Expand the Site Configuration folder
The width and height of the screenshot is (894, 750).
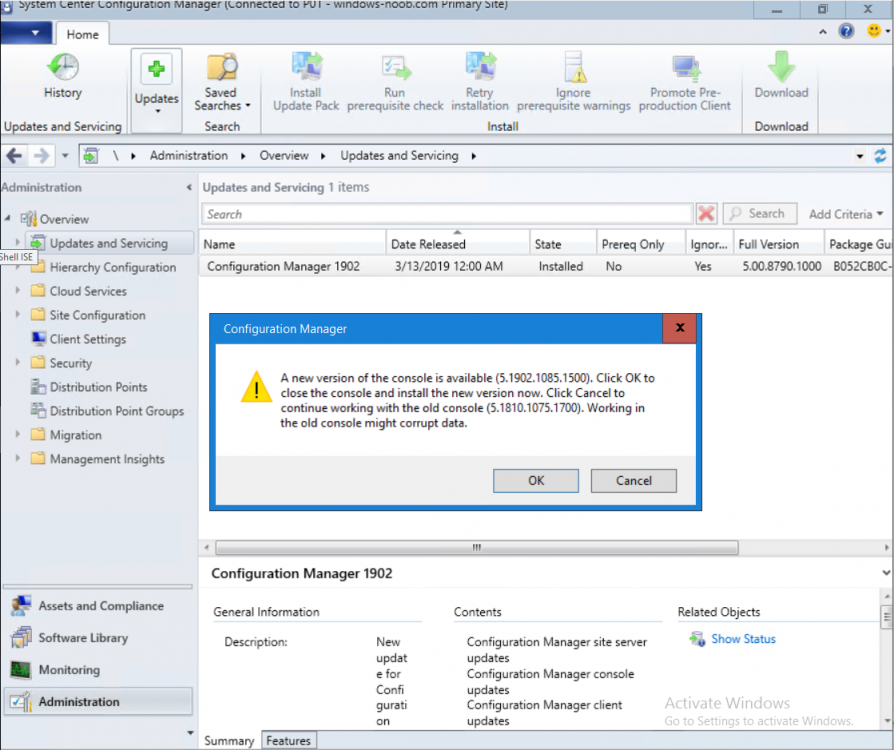click(18, 315)
